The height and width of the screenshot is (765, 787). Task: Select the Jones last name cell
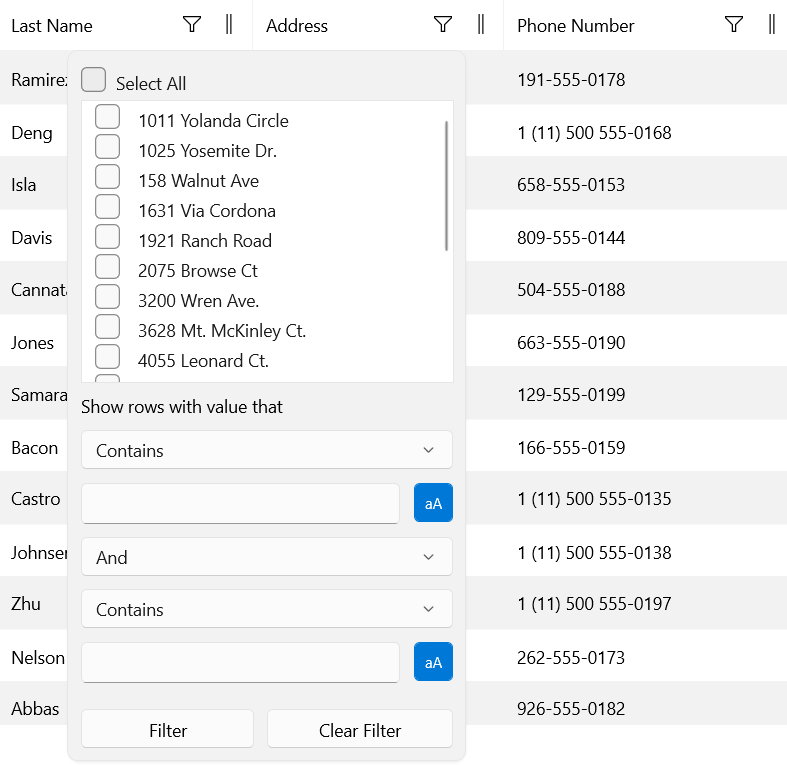coord(33,343)
